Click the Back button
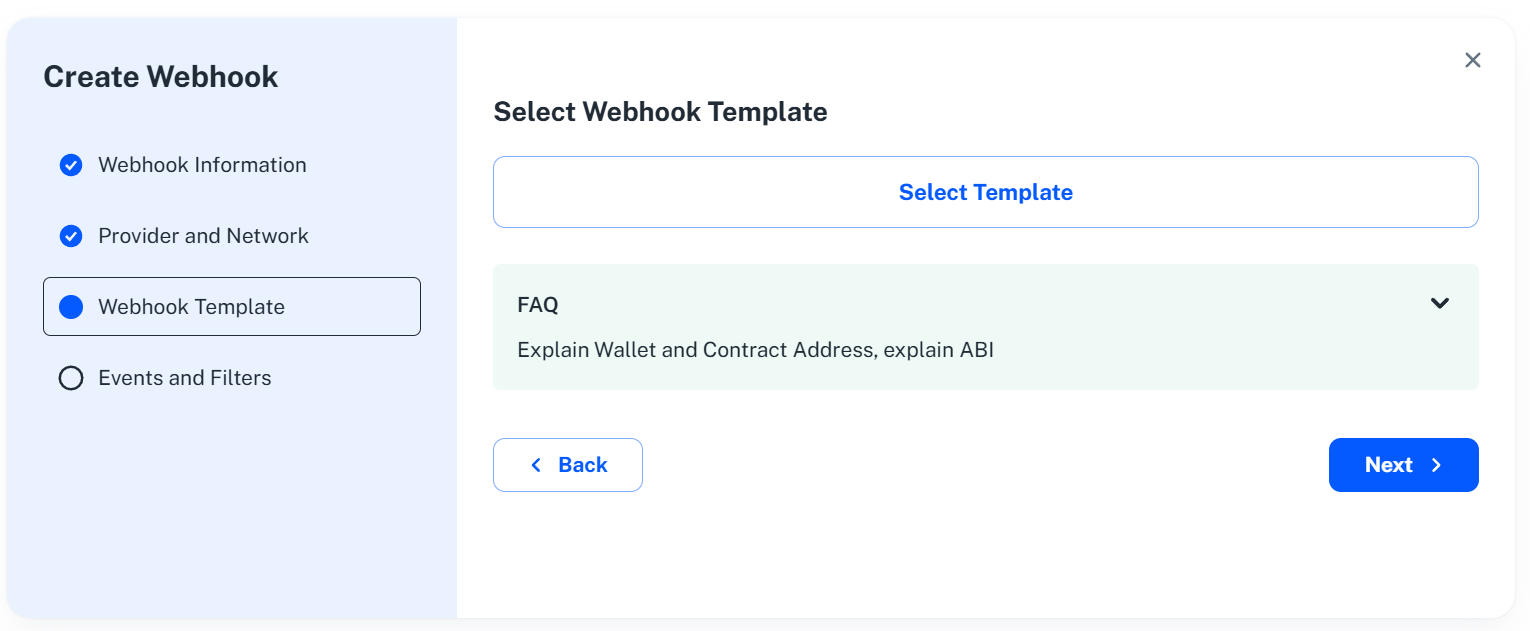The width and height of the screenshot is (1530, 631). (568, 464)
